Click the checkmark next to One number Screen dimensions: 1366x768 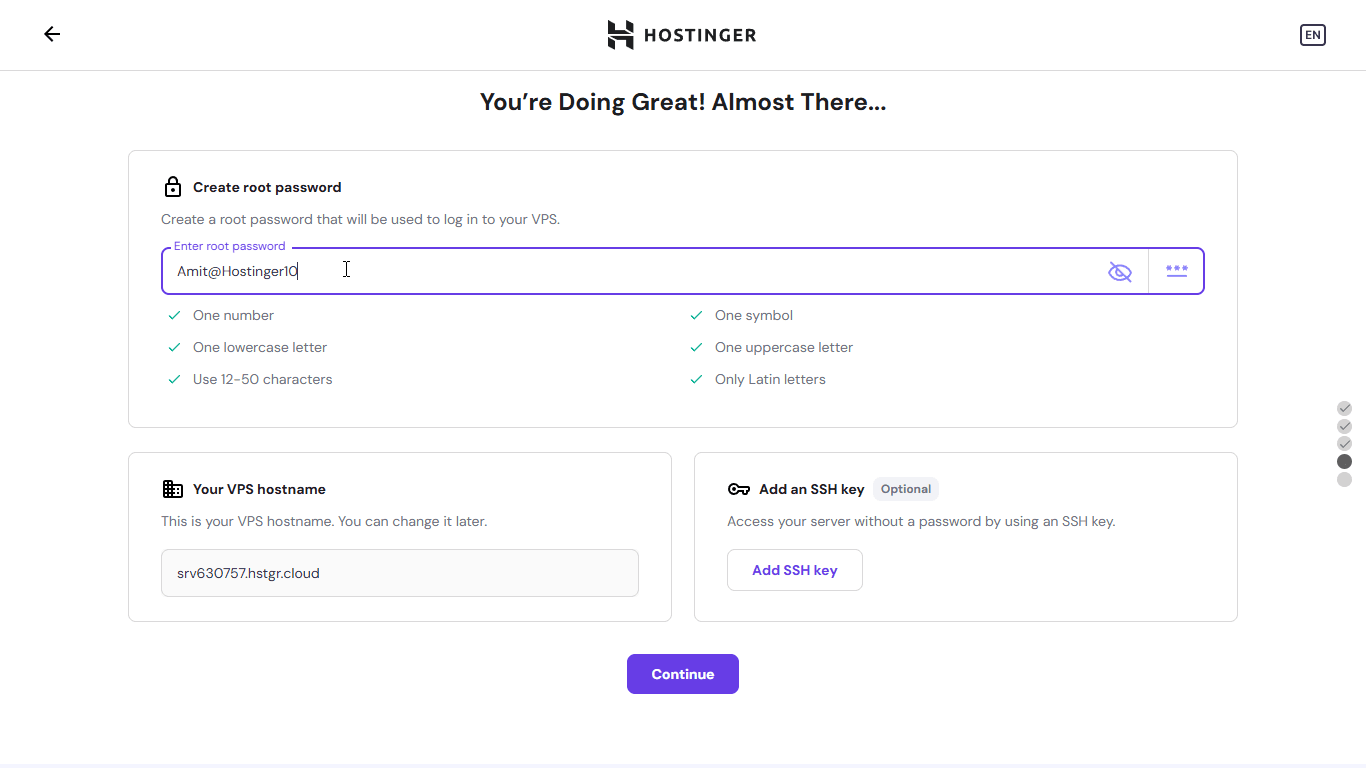point(174,315)
